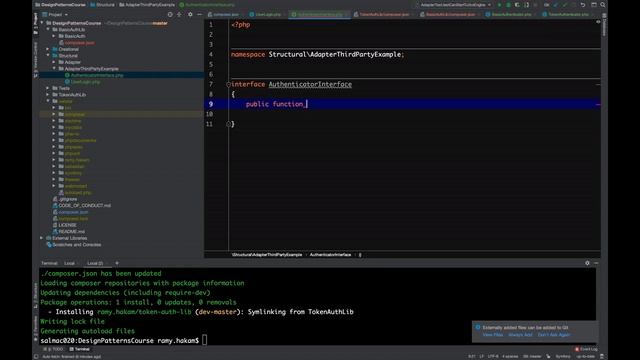Collapse the Structural folder arrow
Screen dimensions: 640x360
(48, 56)
